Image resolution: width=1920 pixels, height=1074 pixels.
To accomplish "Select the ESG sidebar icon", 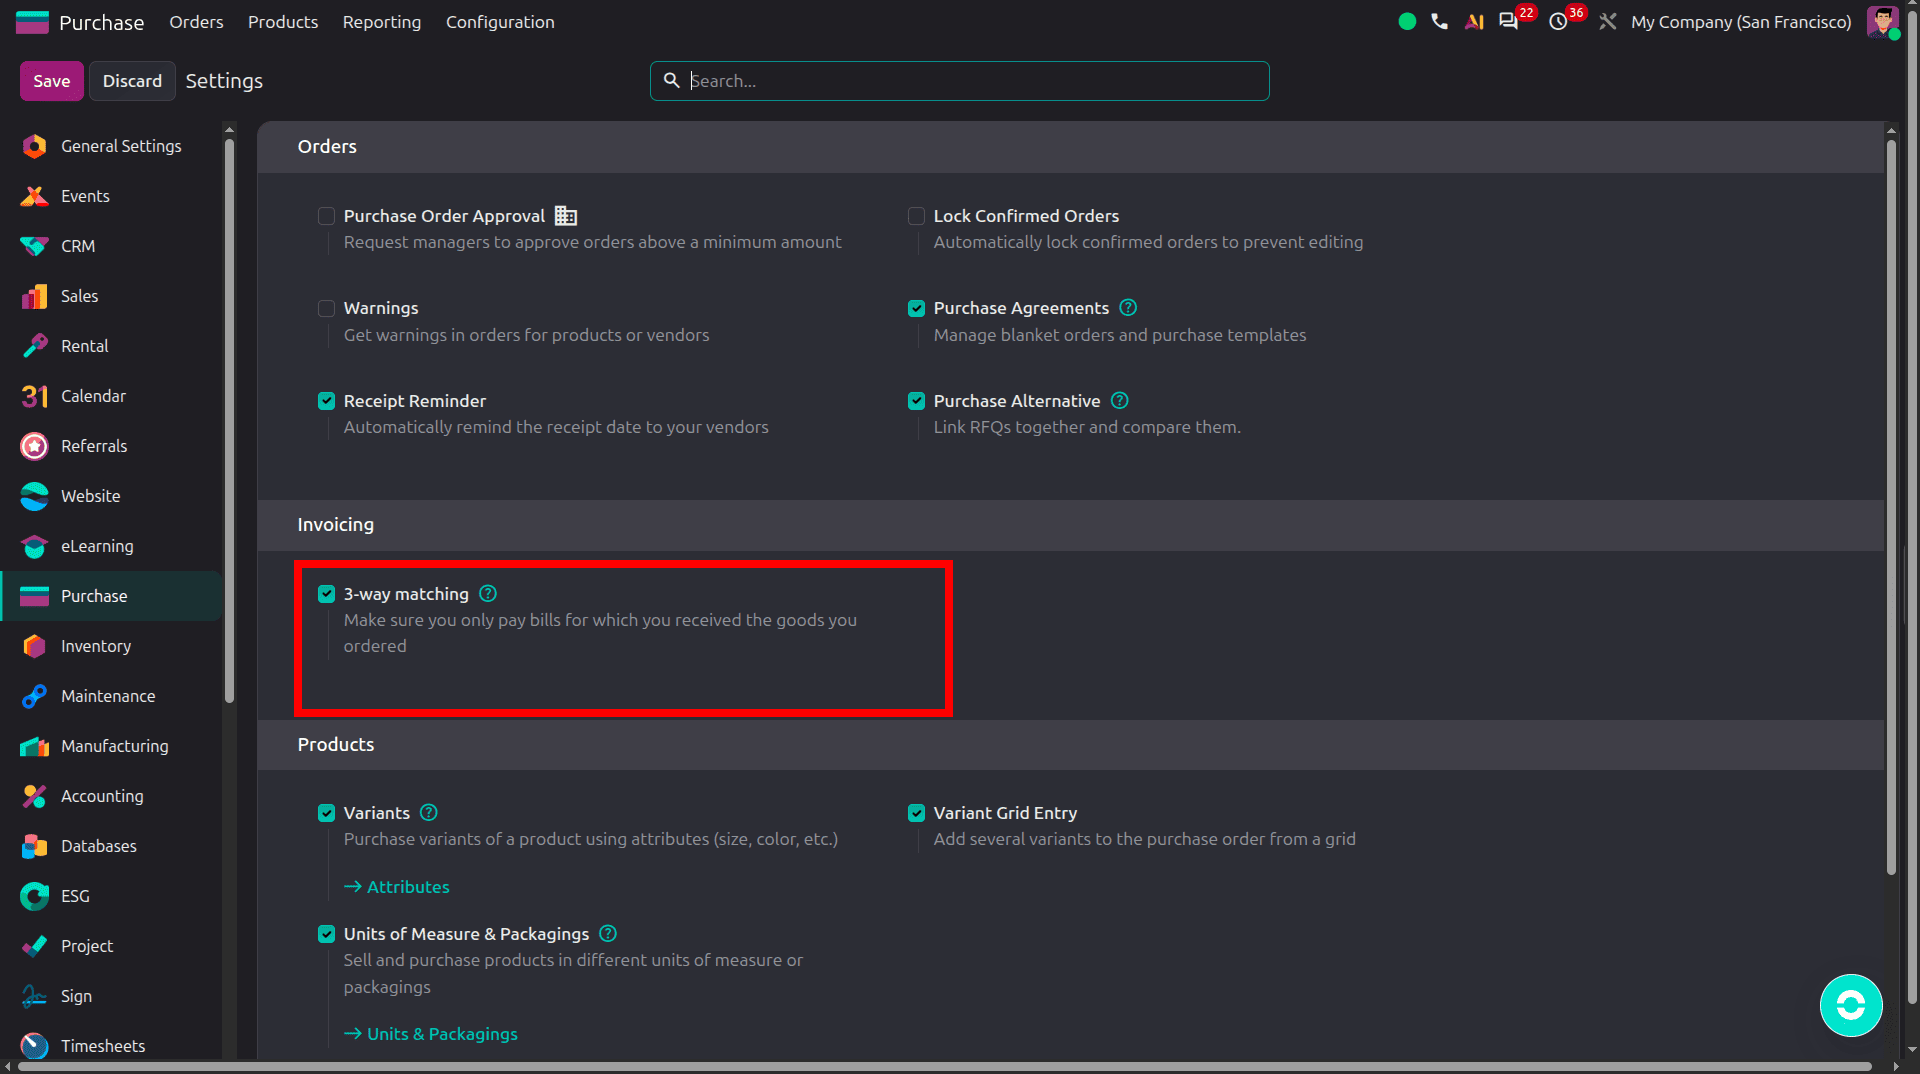I will pos(34,896).
